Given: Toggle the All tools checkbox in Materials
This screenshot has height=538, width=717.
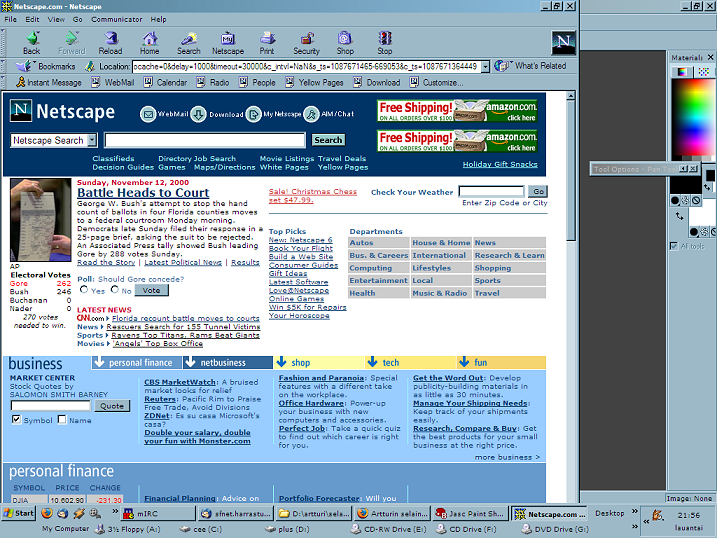Looking at the screenshot, I should click(674, 246).
